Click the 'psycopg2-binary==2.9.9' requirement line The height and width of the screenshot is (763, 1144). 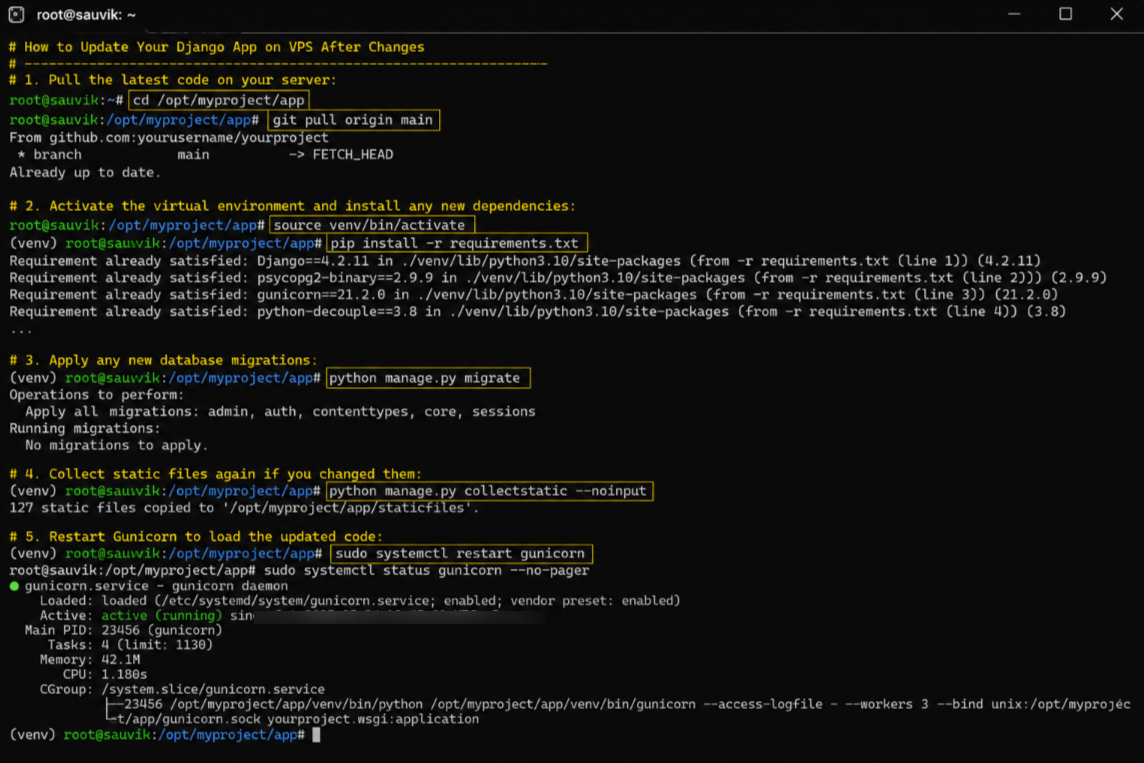[x=557, y=277]
